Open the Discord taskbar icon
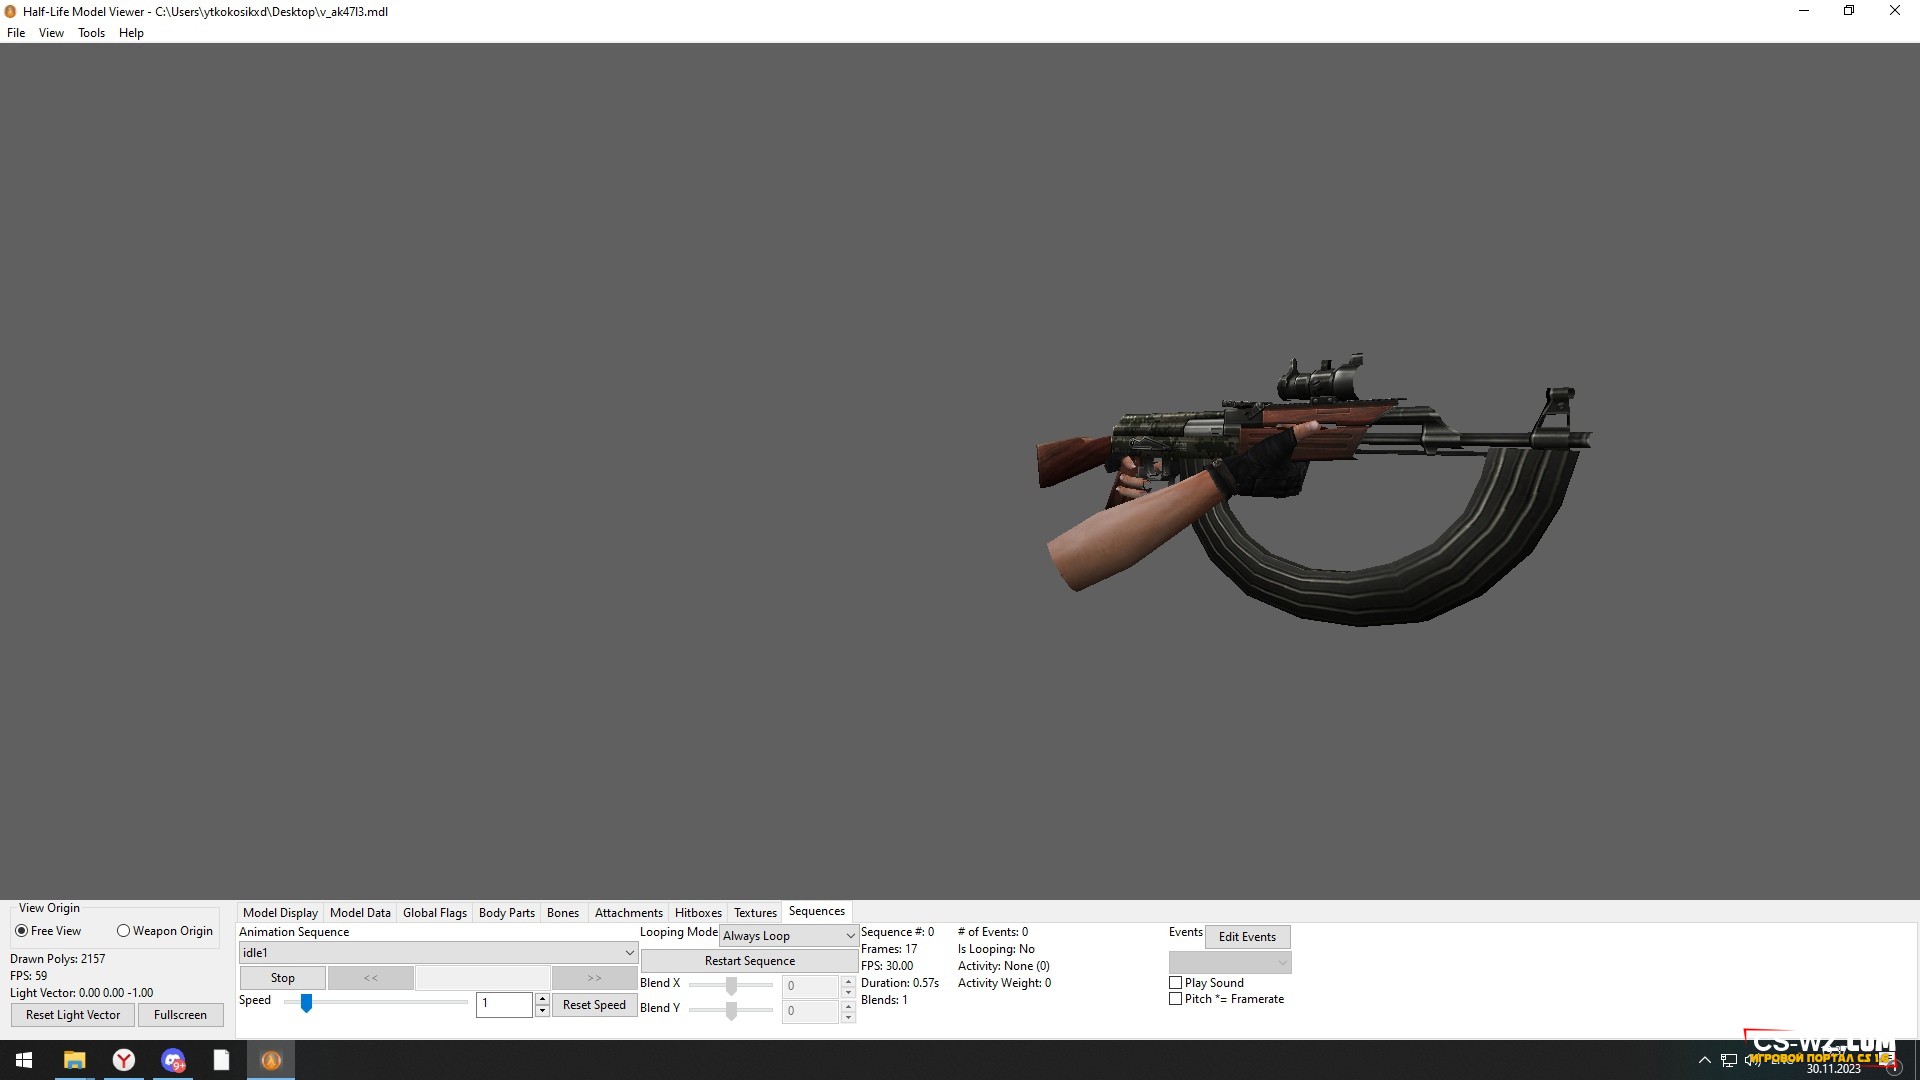Image resolution: width=1920 pixels, height=1080 pixels. (173, 1060)
